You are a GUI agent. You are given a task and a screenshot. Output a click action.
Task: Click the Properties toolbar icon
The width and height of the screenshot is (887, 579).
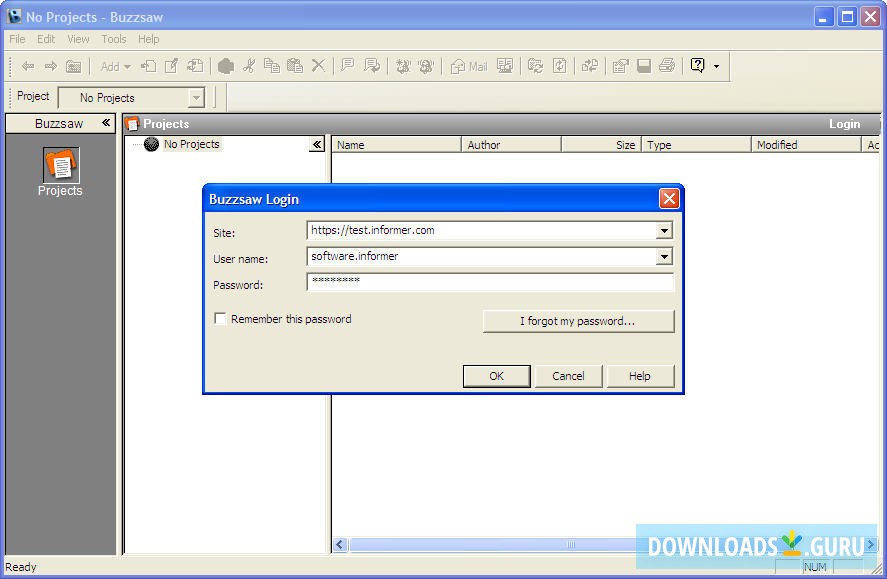pyautogui.click(x=621, y=66)
